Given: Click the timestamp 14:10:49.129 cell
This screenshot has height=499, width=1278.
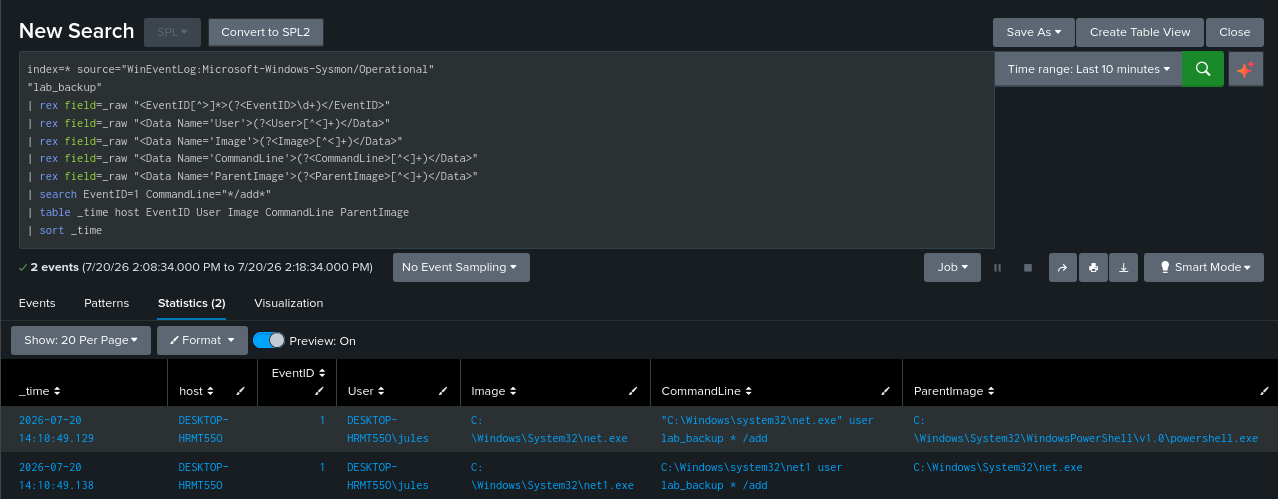Looking at the screenshot, I should click(83, 429).
